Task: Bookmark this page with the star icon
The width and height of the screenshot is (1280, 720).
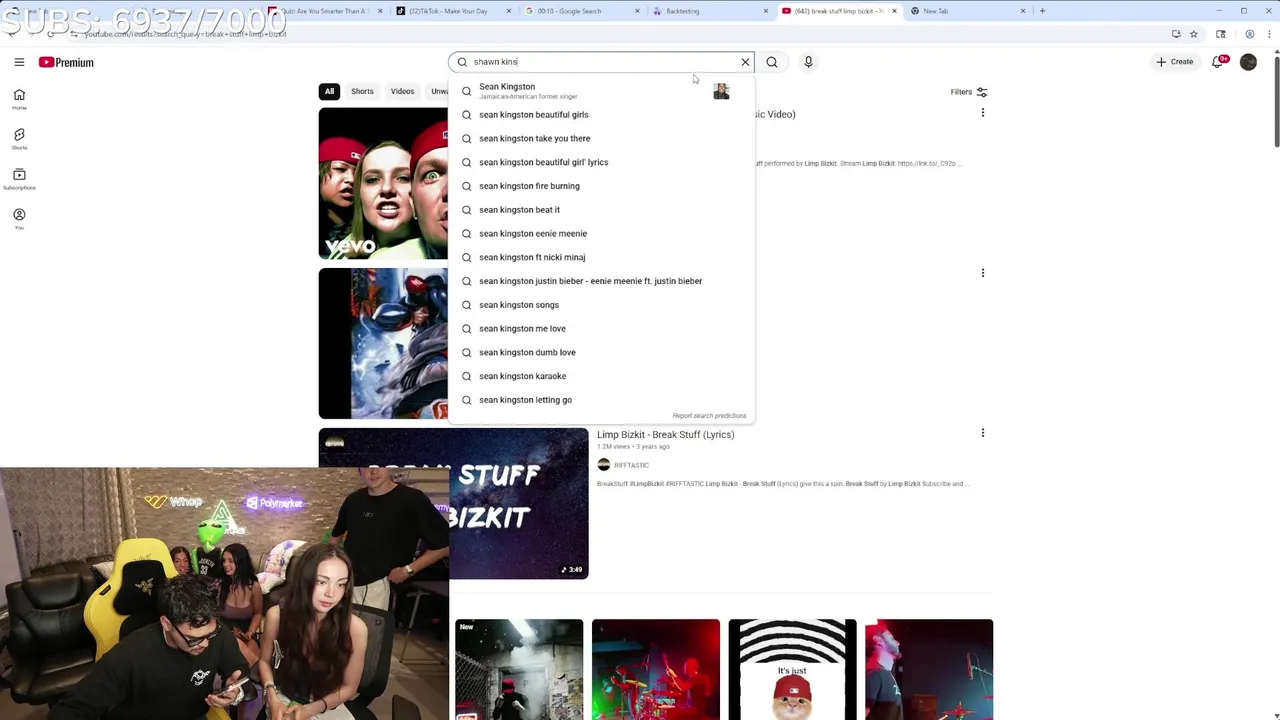Action: pyautogui.click(x=1193, y=34)
